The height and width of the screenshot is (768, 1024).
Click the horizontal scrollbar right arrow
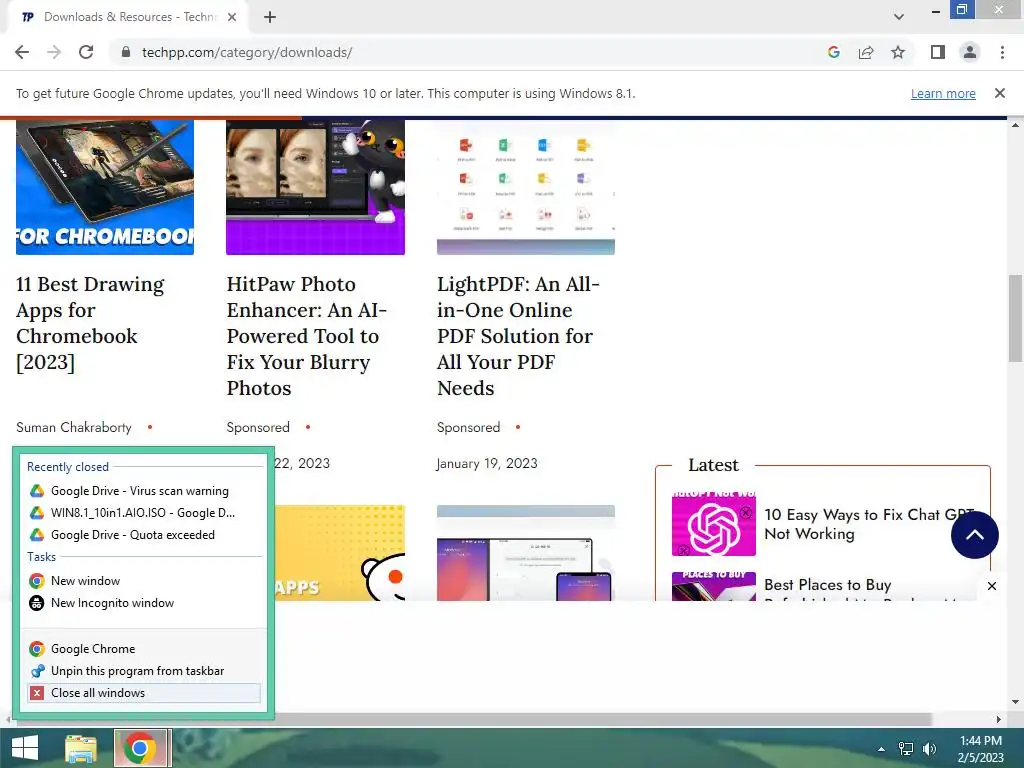point(998,719)
